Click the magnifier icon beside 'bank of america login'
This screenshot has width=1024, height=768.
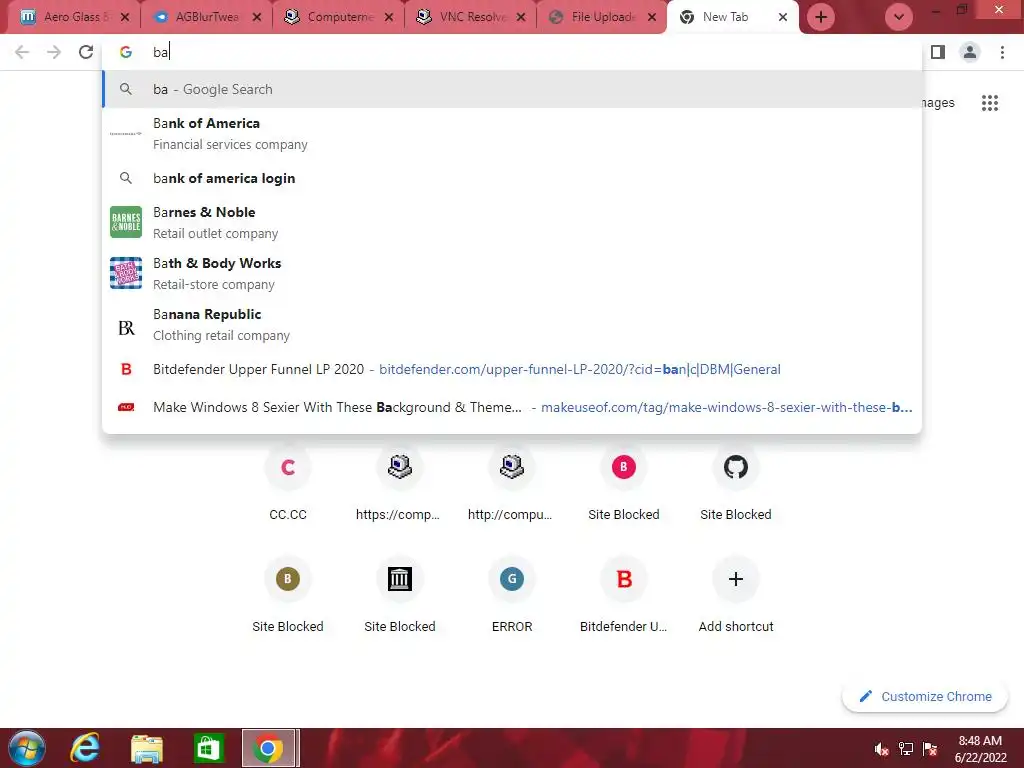click(x=126, y=178)
